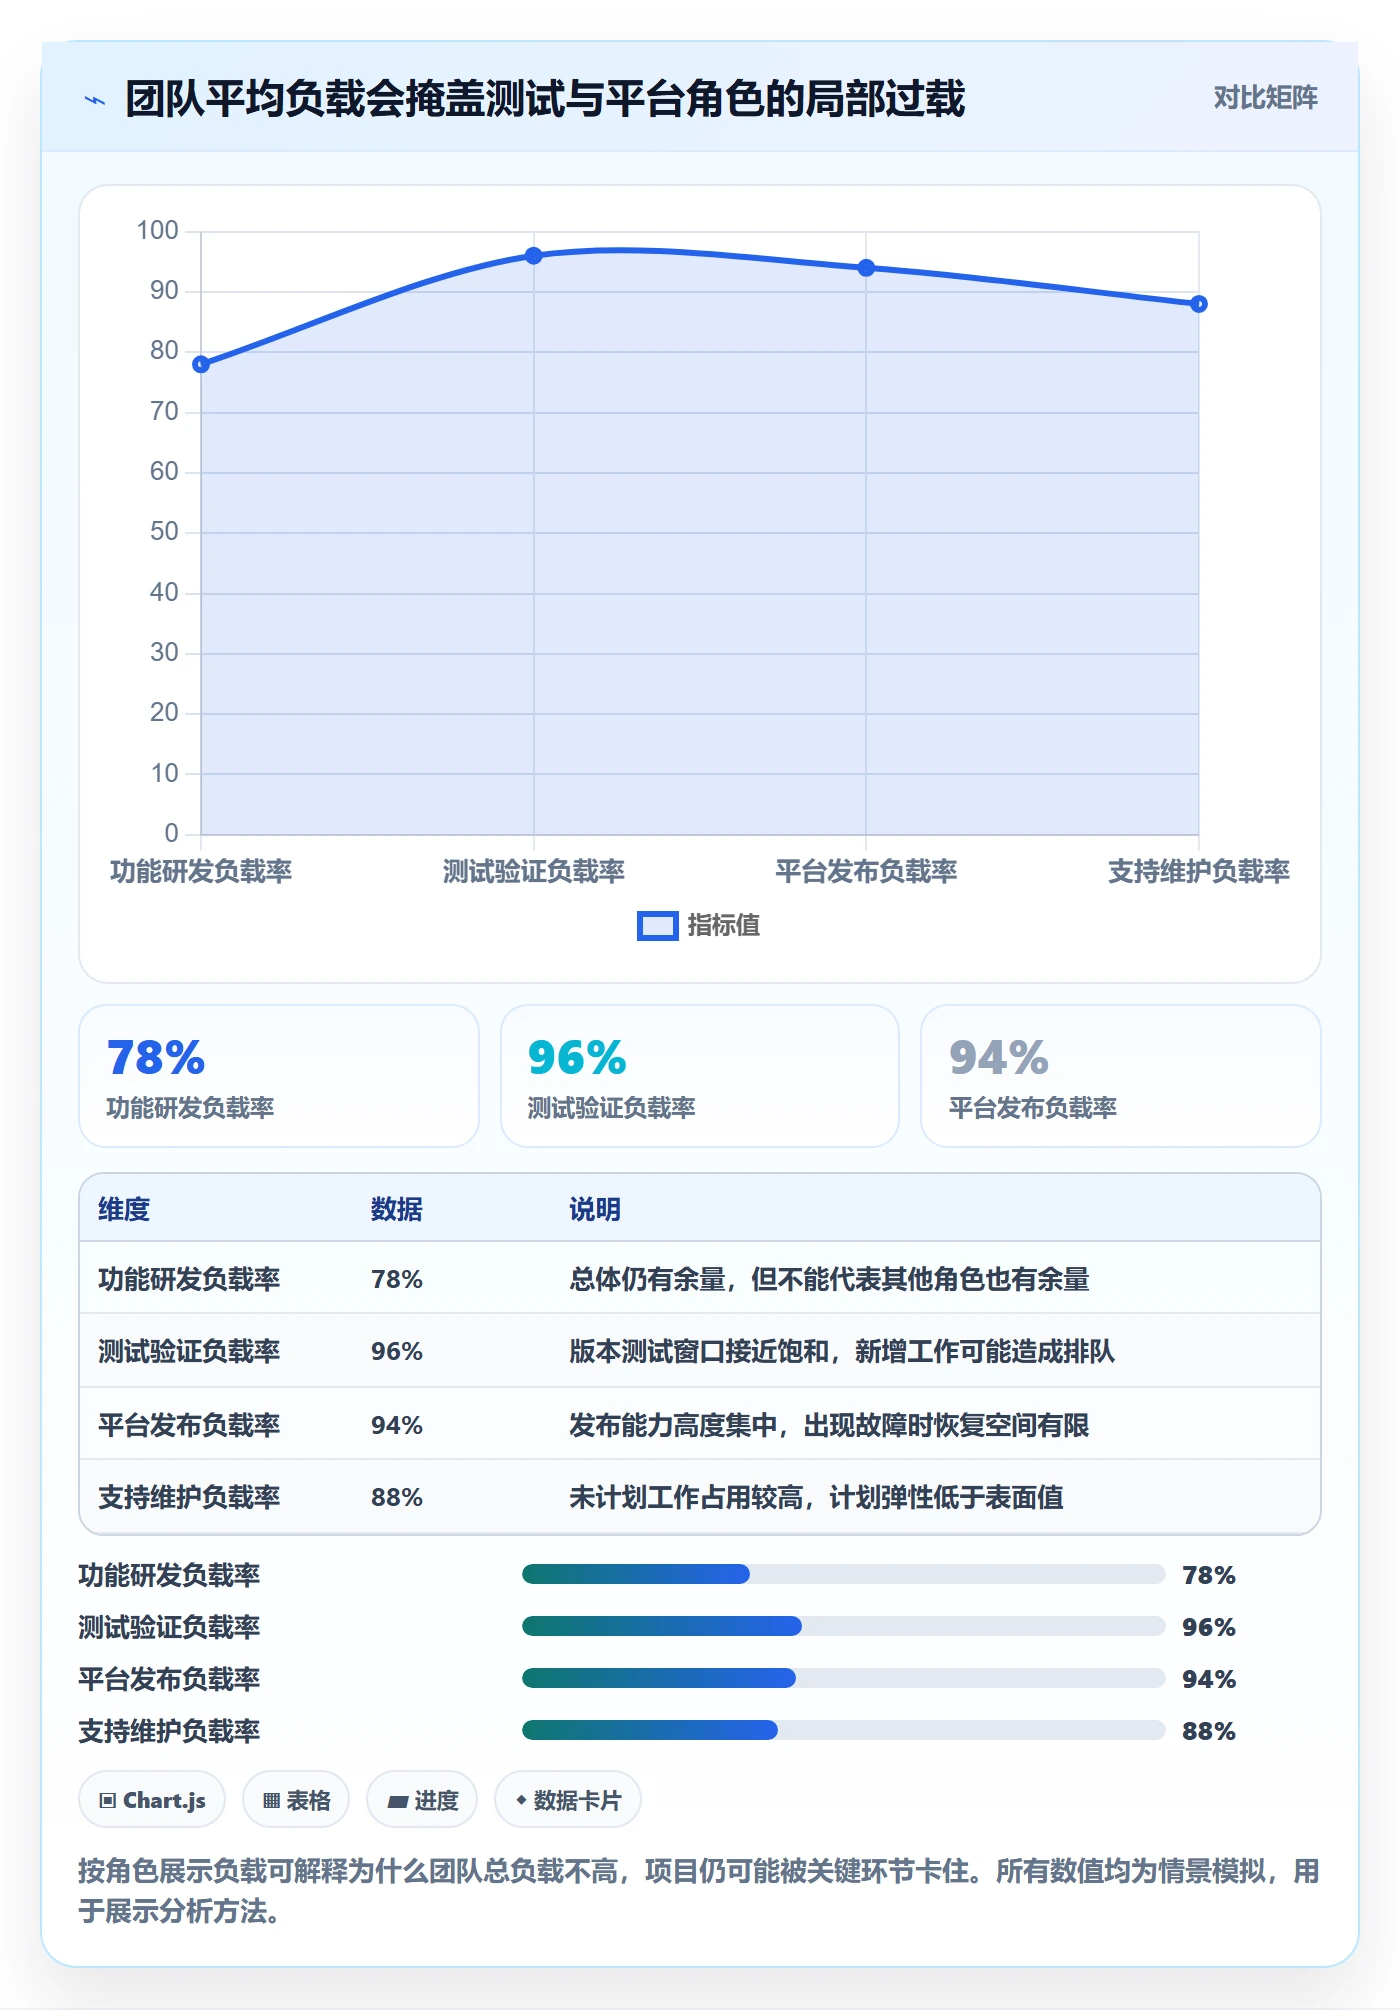Click the 版本测试窗口接近饱和 description cell
Image resolution: width=1400 pixels, height=2010 pixels.
842,1351
